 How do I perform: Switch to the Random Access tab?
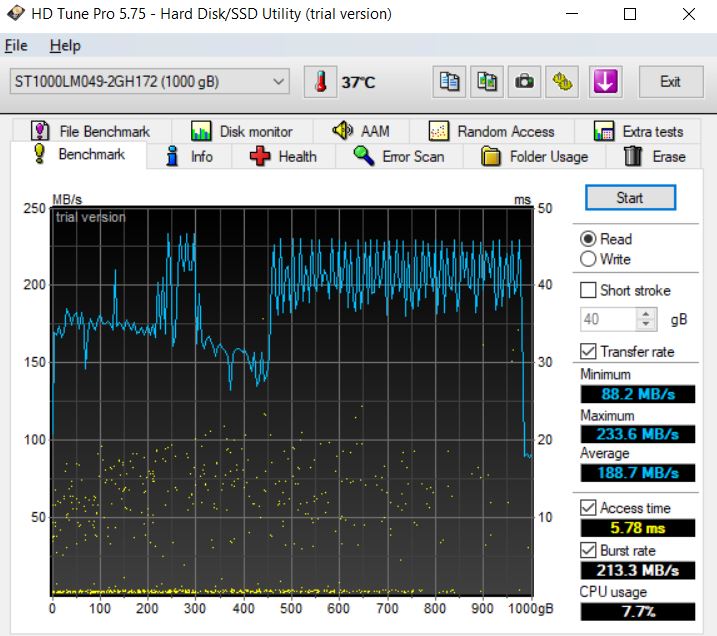click(x=491, y=131)
